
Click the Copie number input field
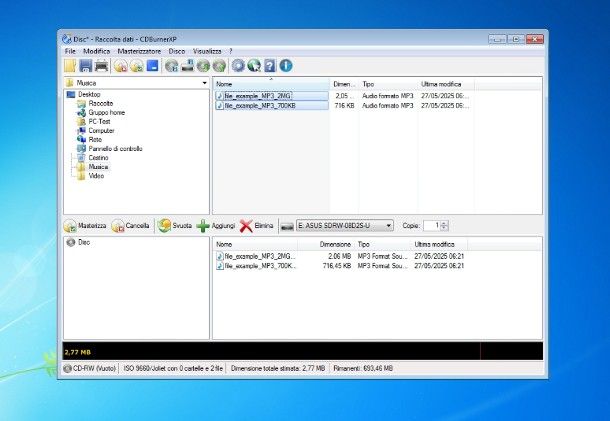pos(432,226)
